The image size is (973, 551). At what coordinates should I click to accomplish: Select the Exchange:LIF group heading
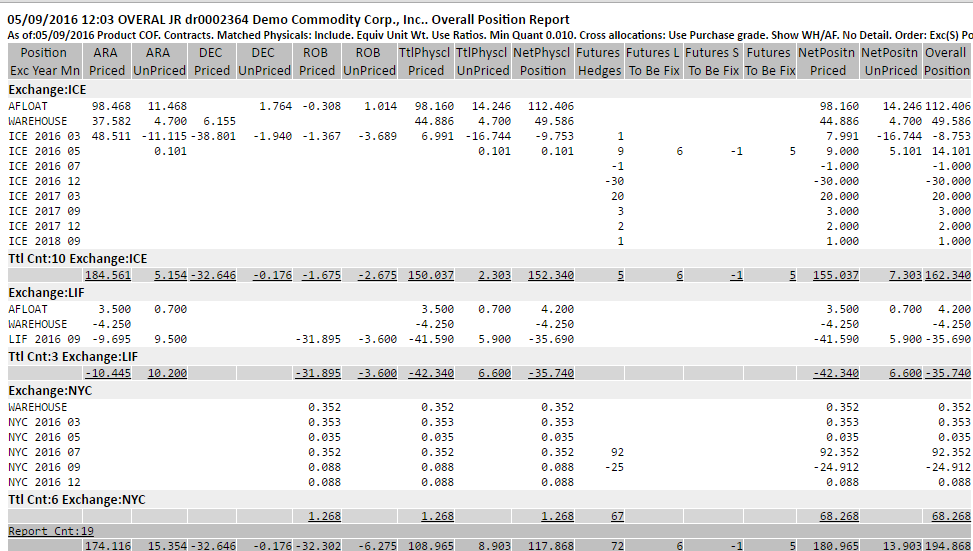tap(46, 293)
